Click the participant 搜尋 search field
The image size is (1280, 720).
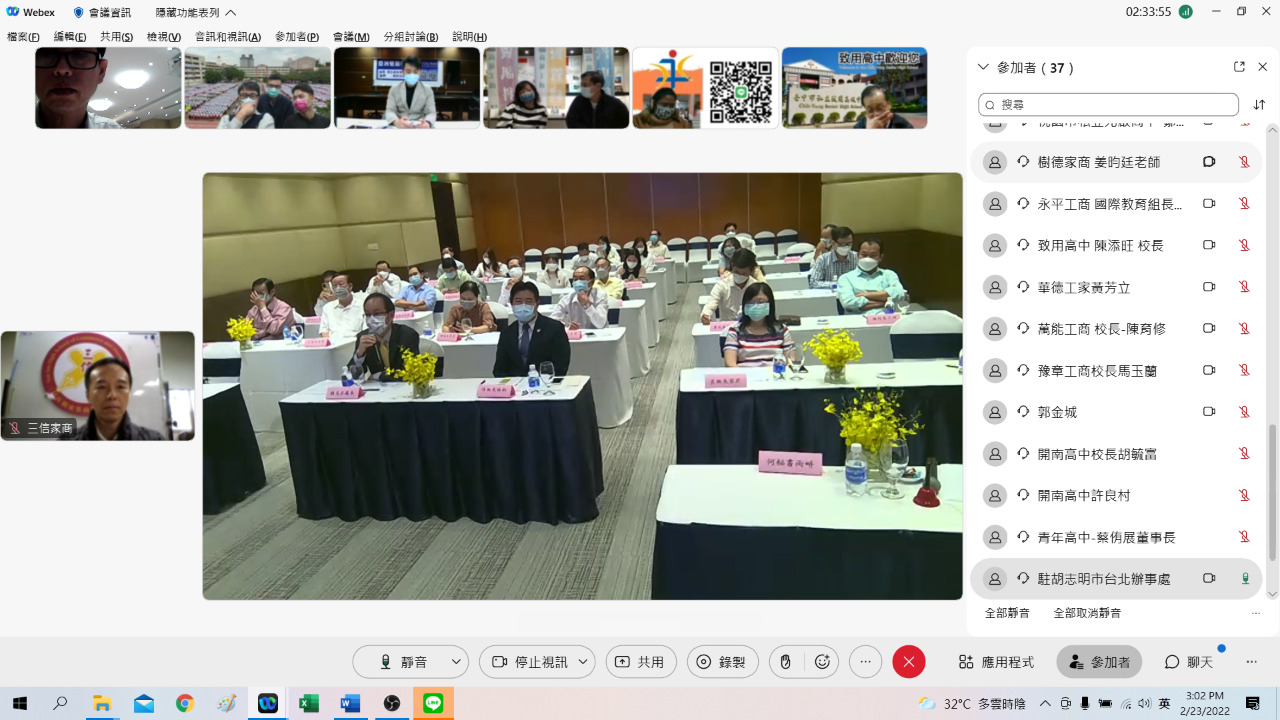point(1108,105)
